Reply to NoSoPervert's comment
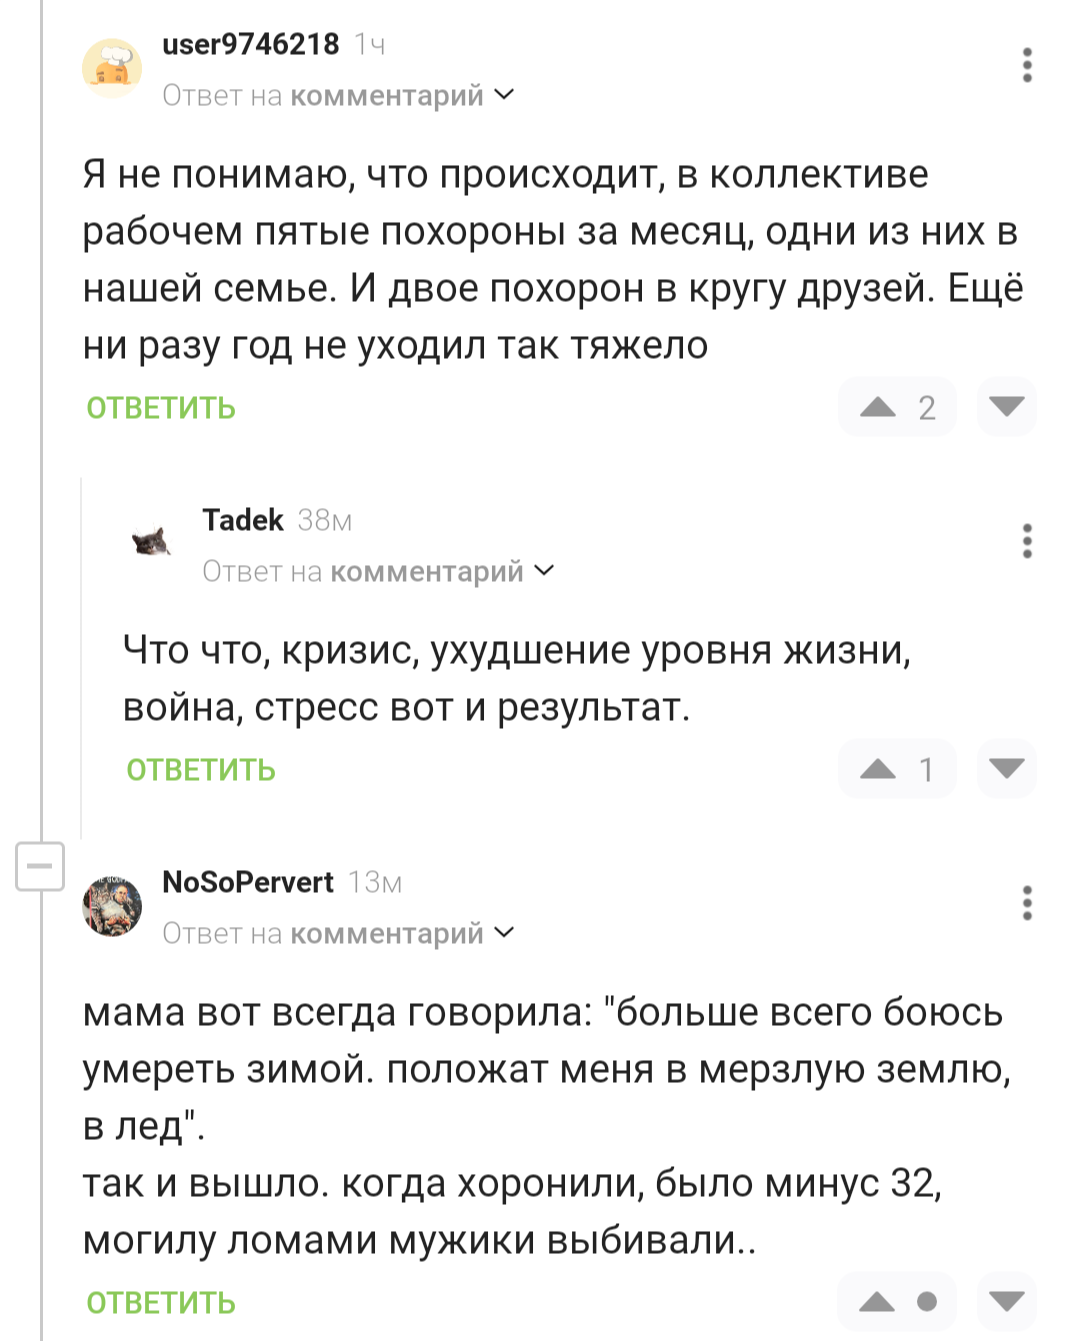Screen dimensions: 1068x1341 tap(161, 1303)
